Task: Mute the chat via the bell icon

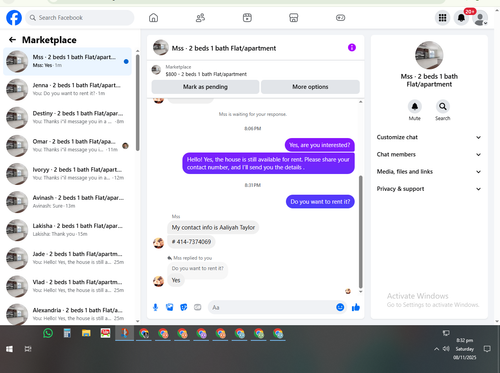Action: coord(415,107)
